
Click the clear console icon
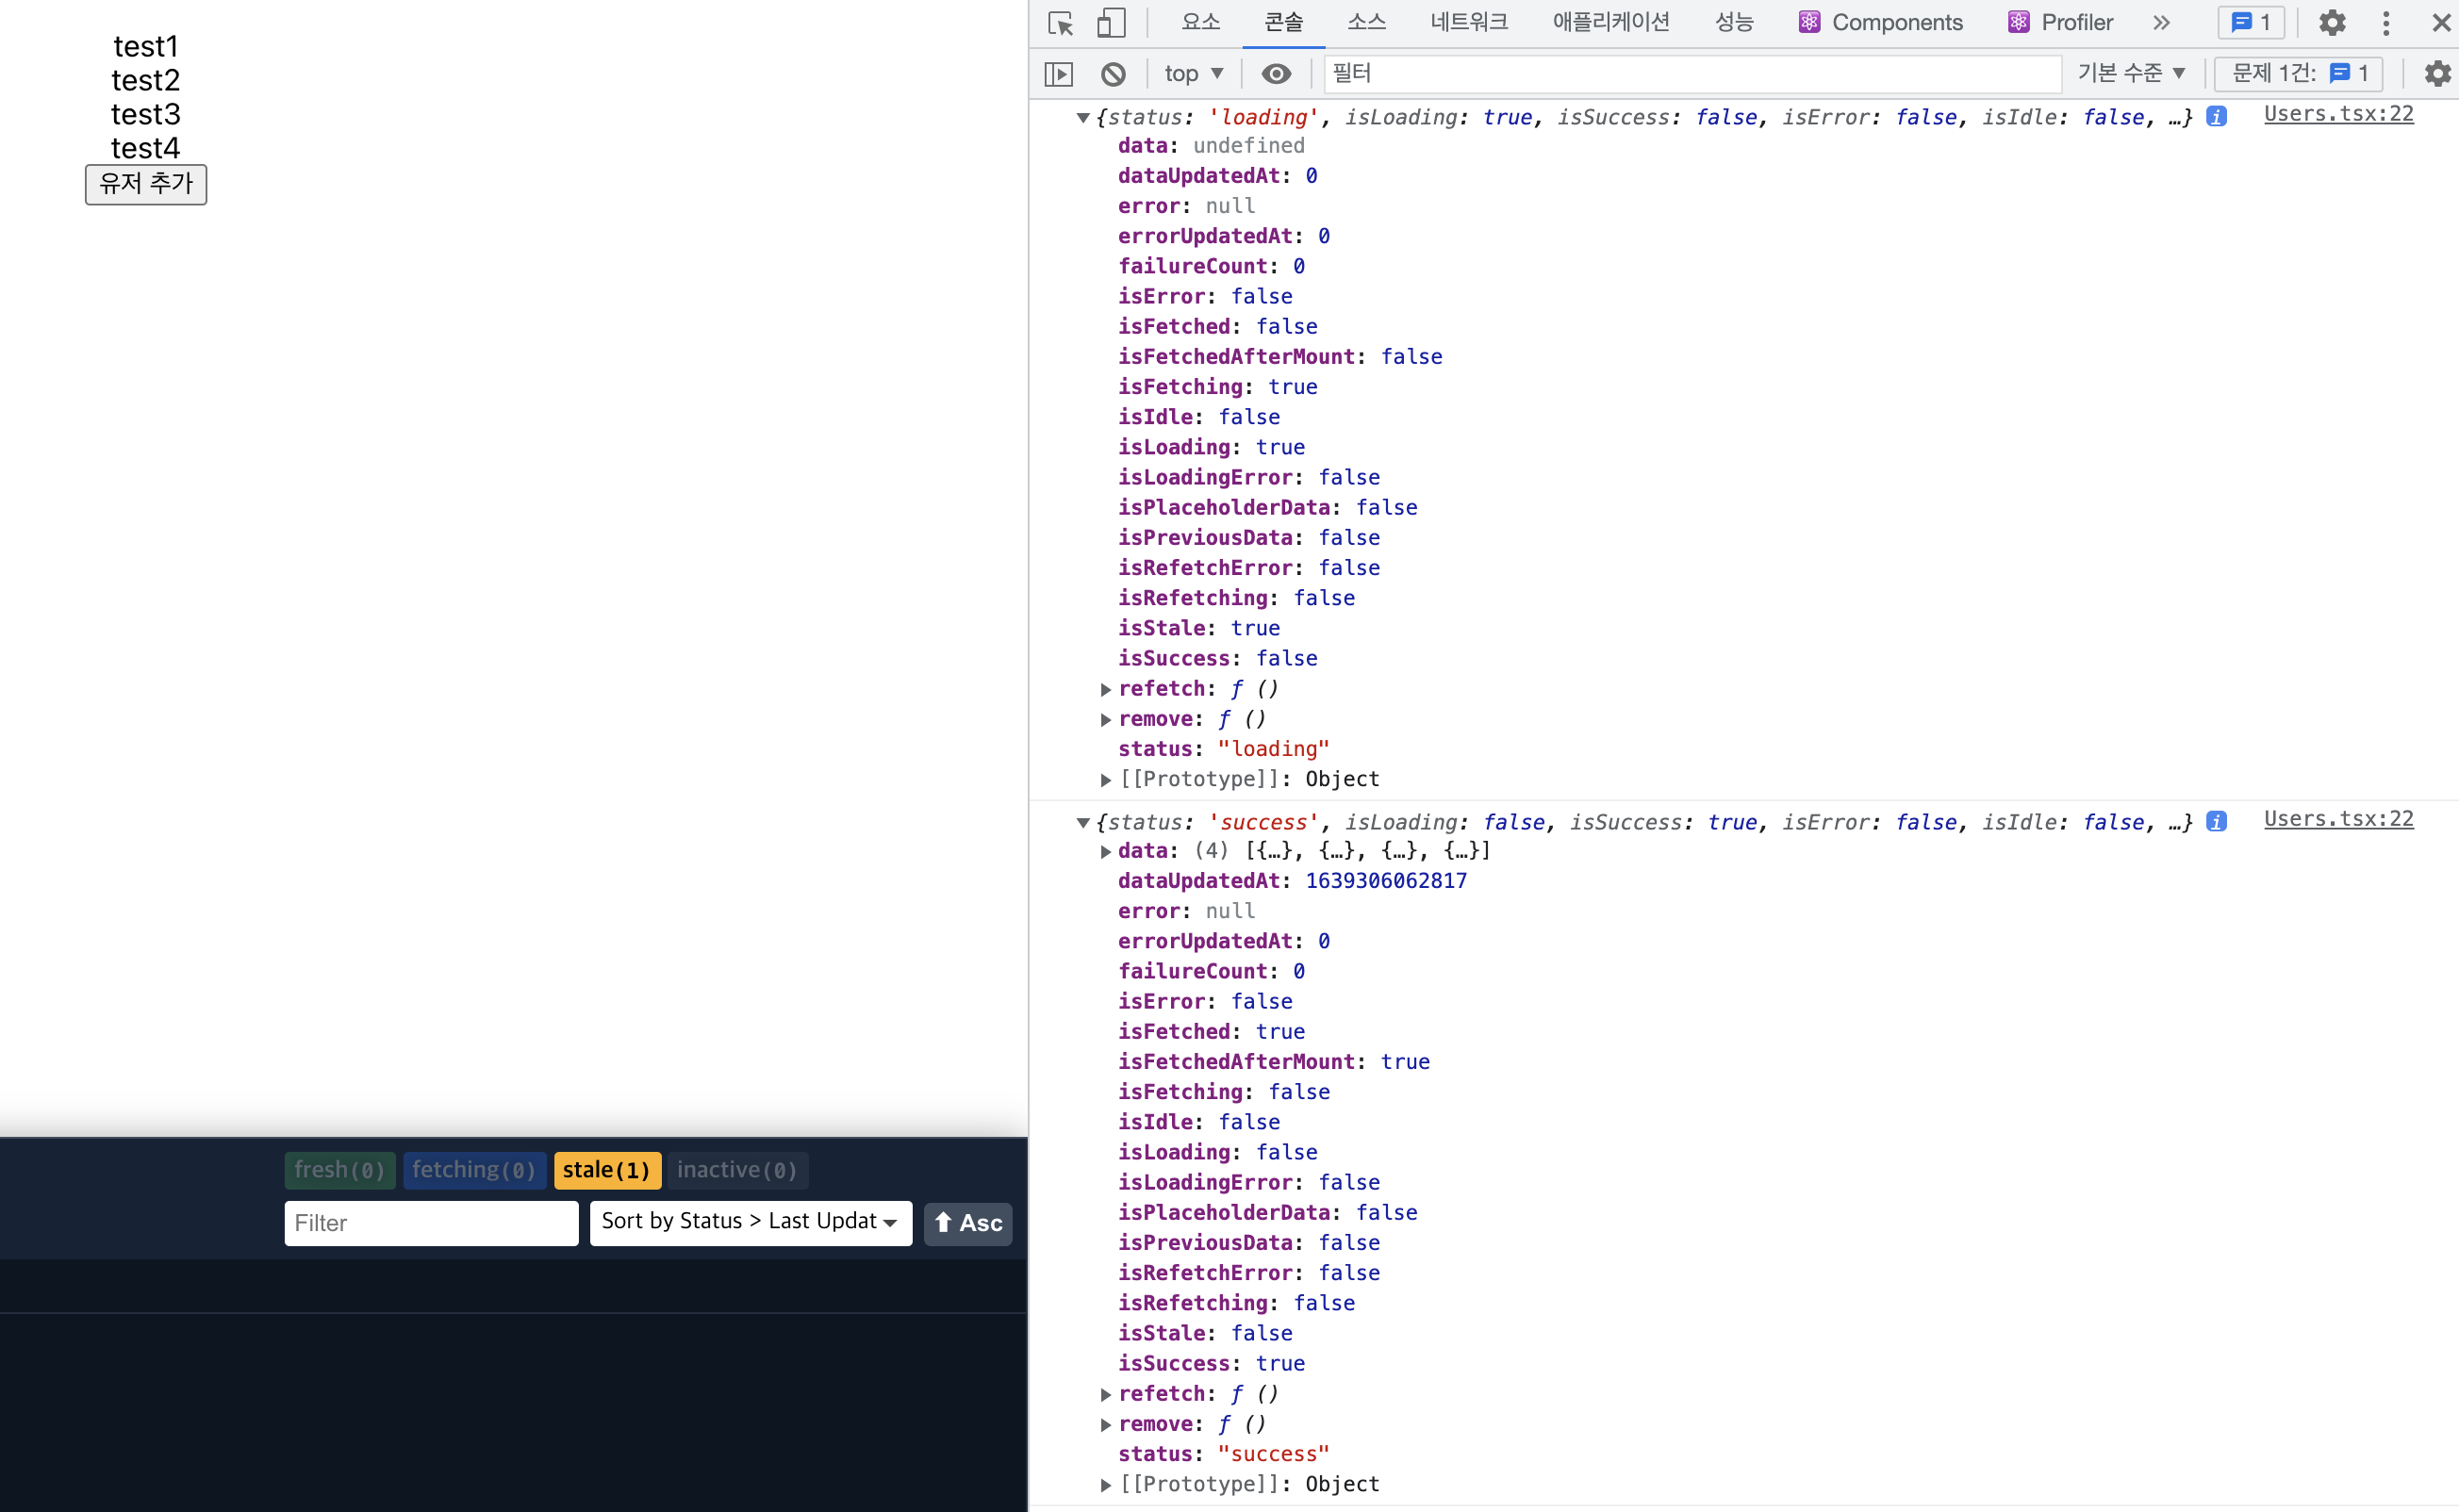pos(1113,74)
